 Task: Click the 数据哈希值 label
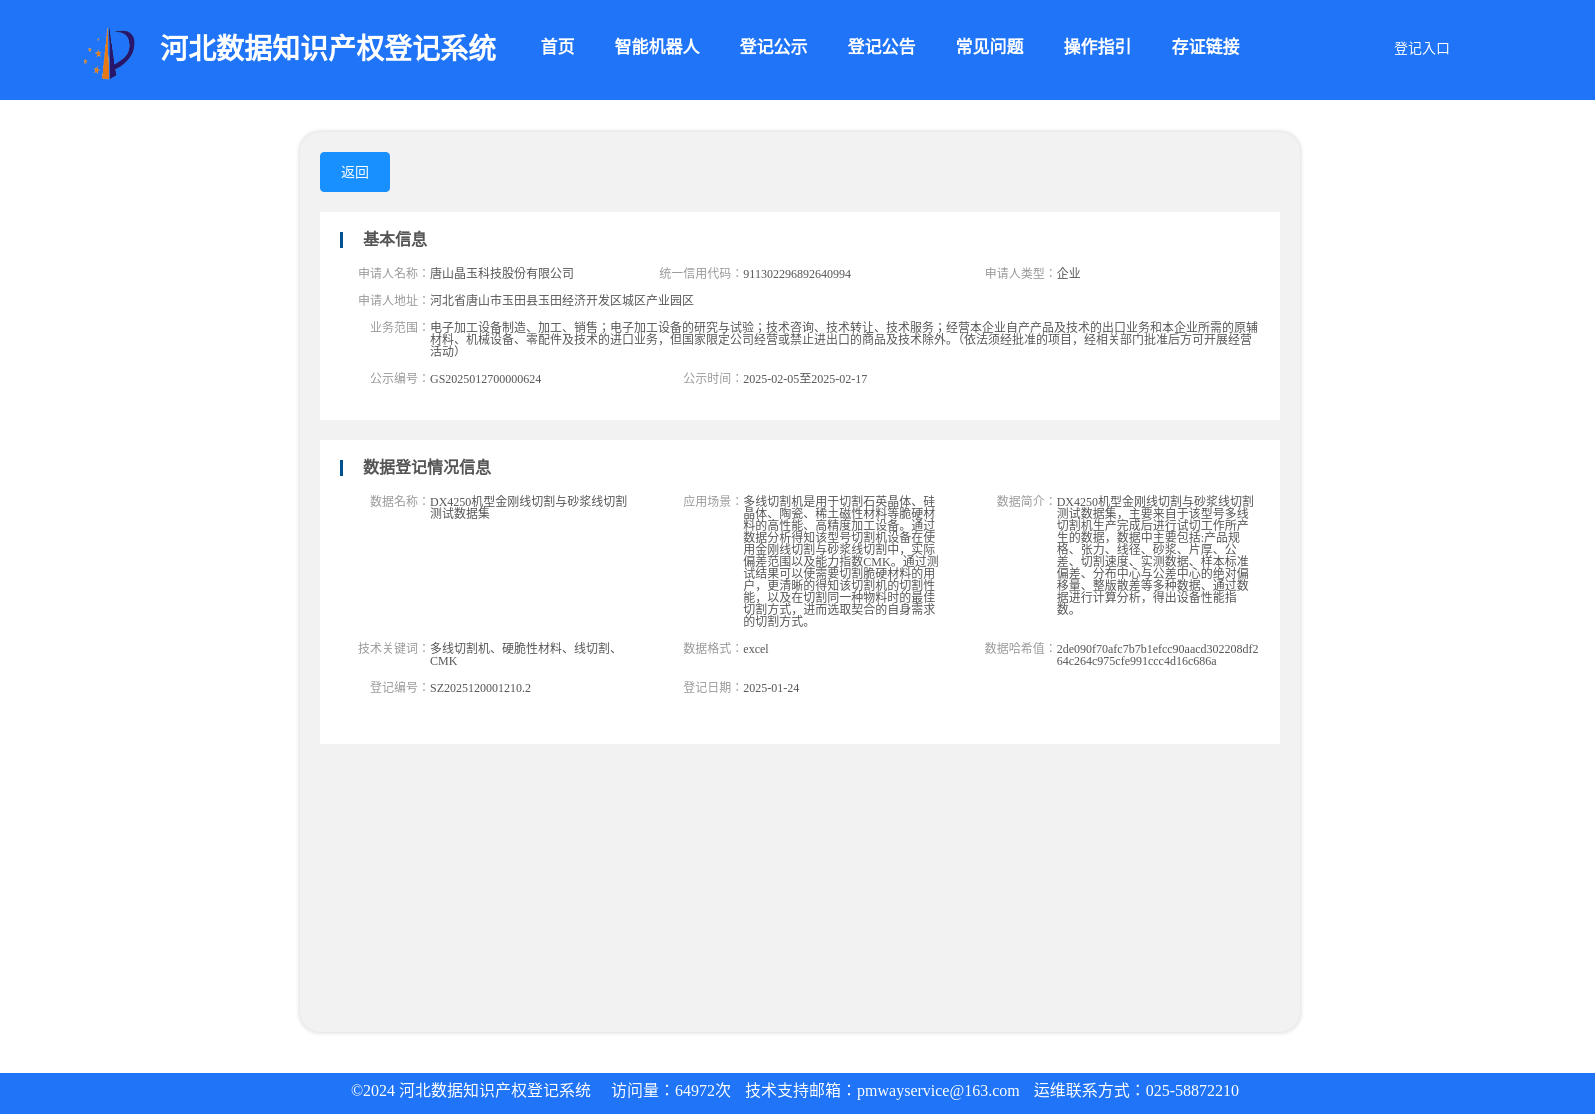coord(1019,648)
